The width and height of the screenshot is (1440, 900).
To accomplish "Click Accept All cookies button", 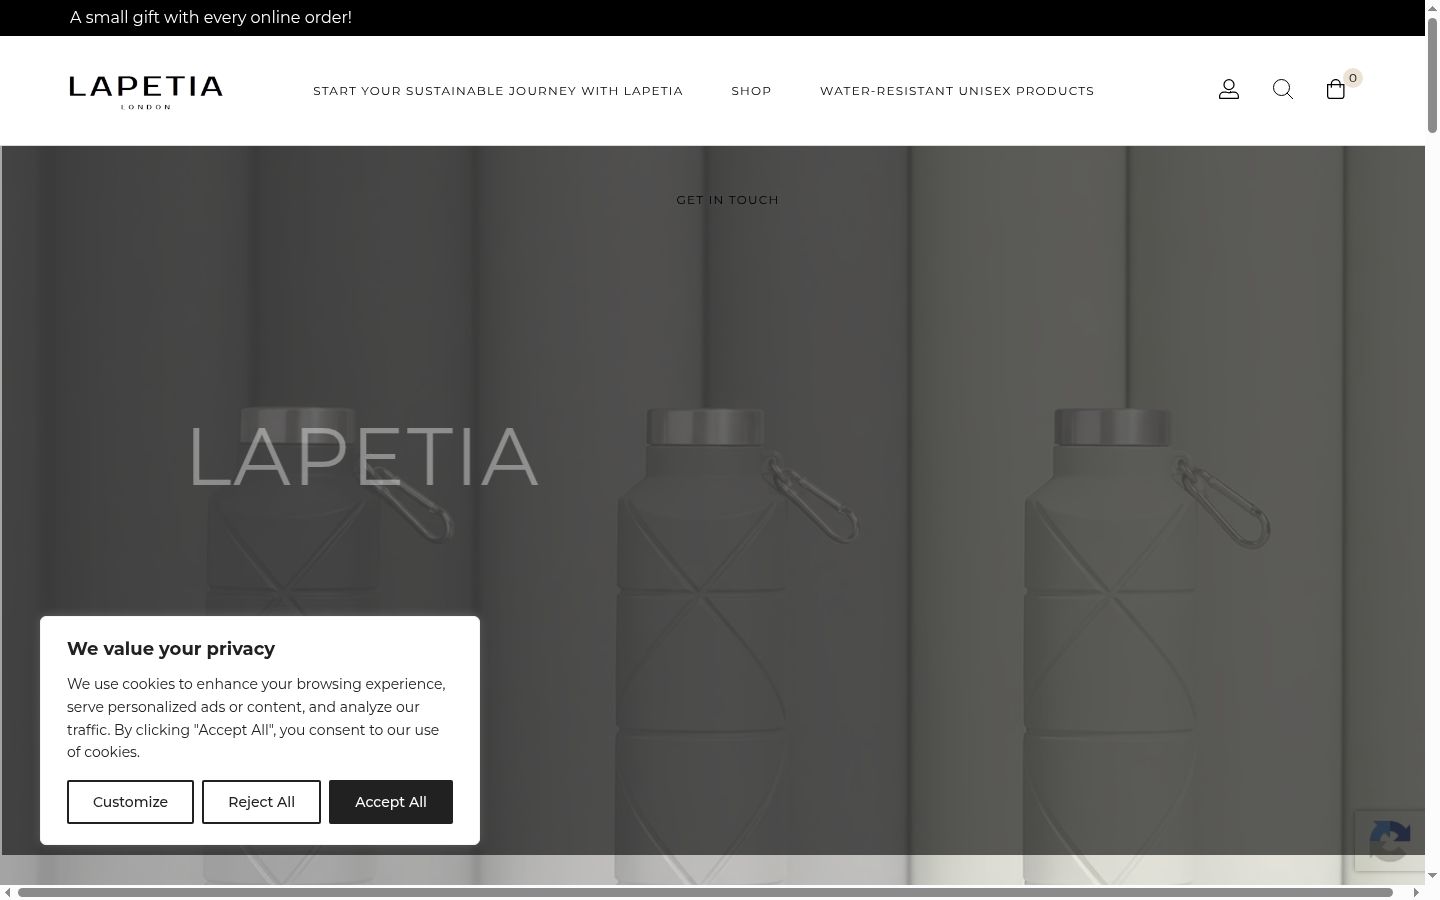I will (x=391, y=802).
